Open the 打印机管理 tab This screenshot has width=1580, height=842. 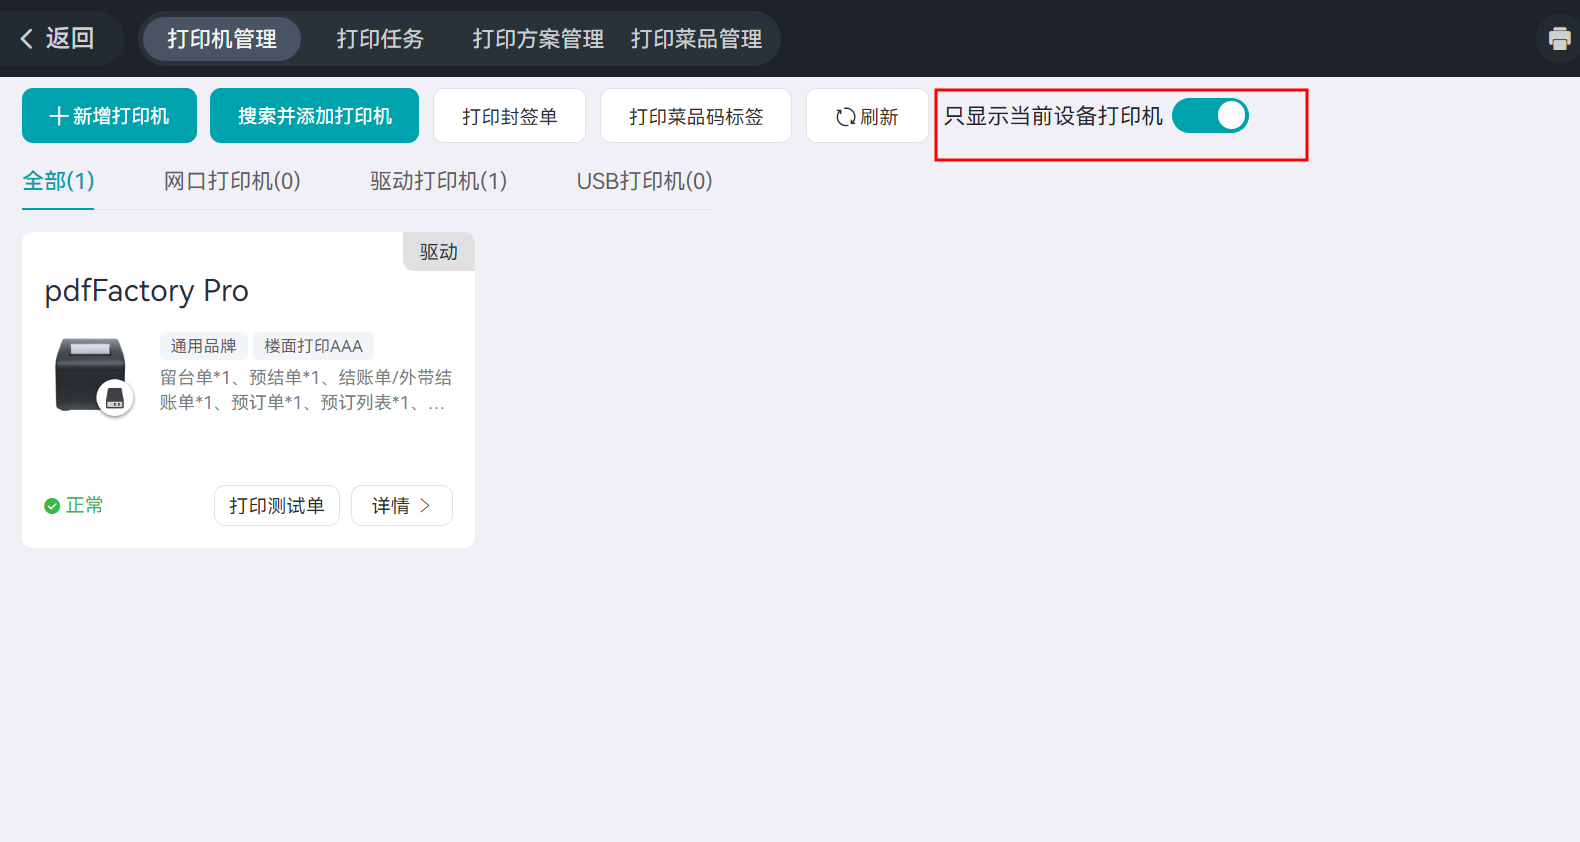[222, 39]
